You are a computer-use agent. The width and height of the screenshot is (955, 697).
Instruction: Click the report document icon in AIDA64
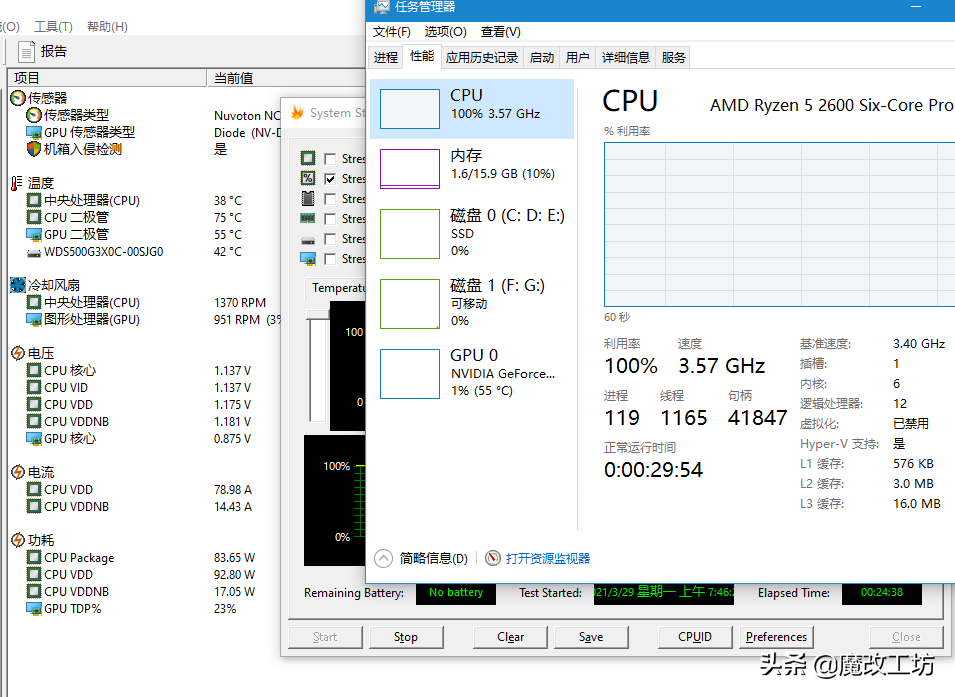pos(26,52)
